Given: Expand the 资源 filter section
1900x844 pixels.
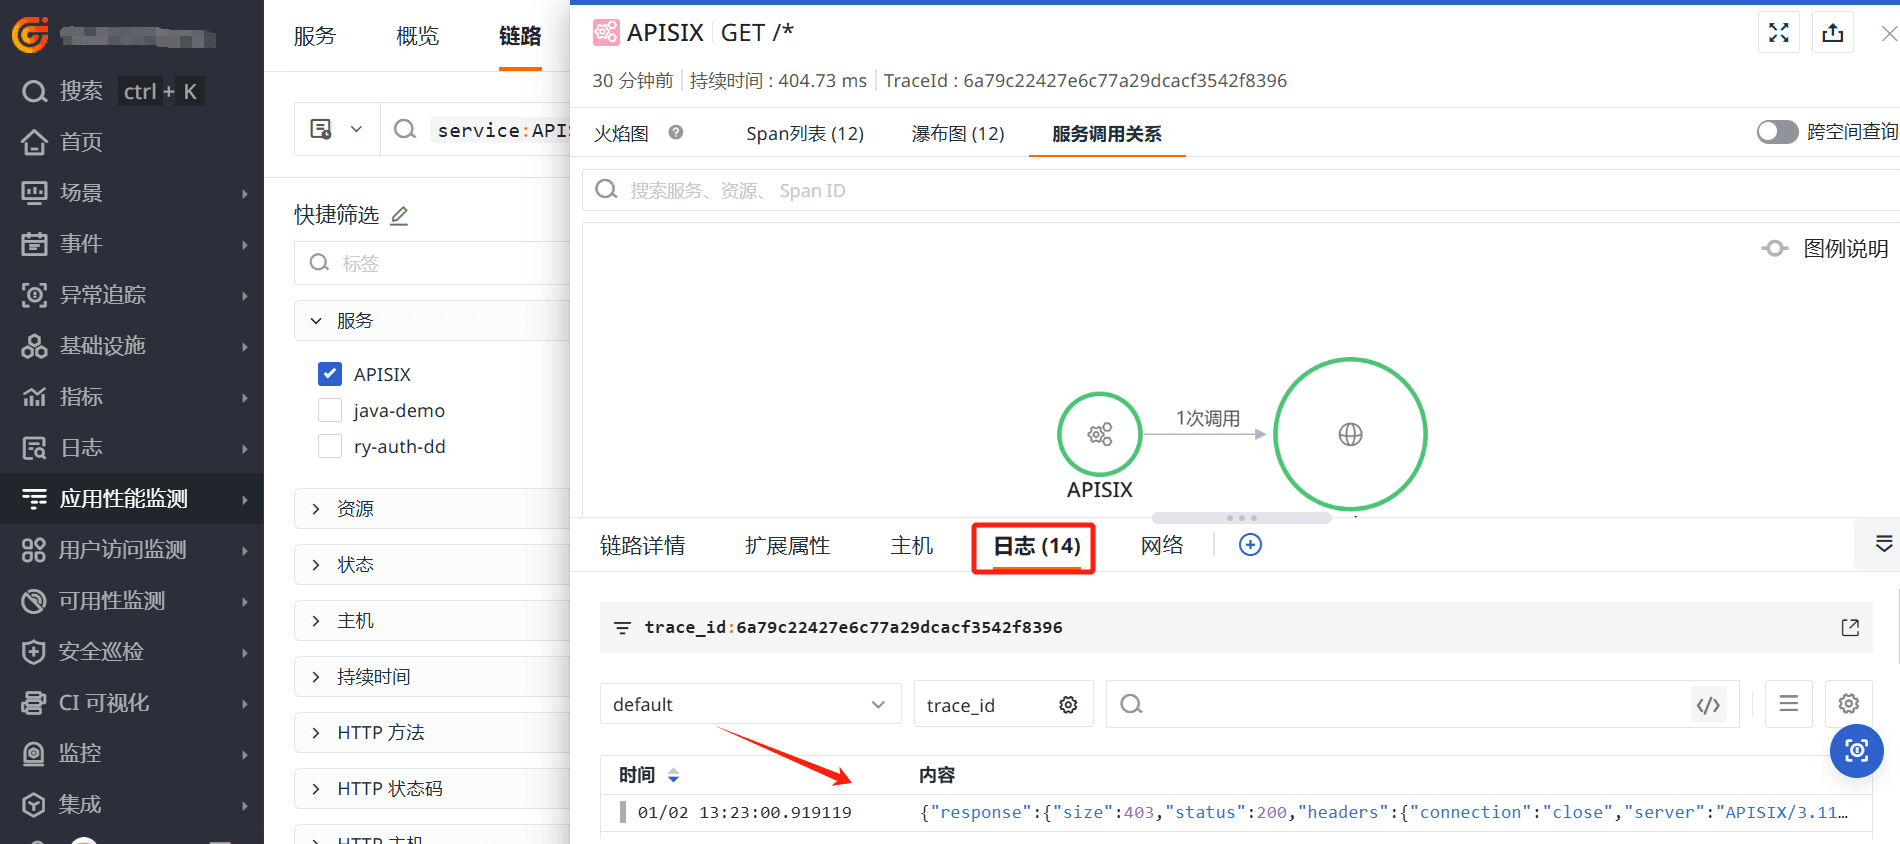Looking at the screenshot, I should tap(432, 509).
